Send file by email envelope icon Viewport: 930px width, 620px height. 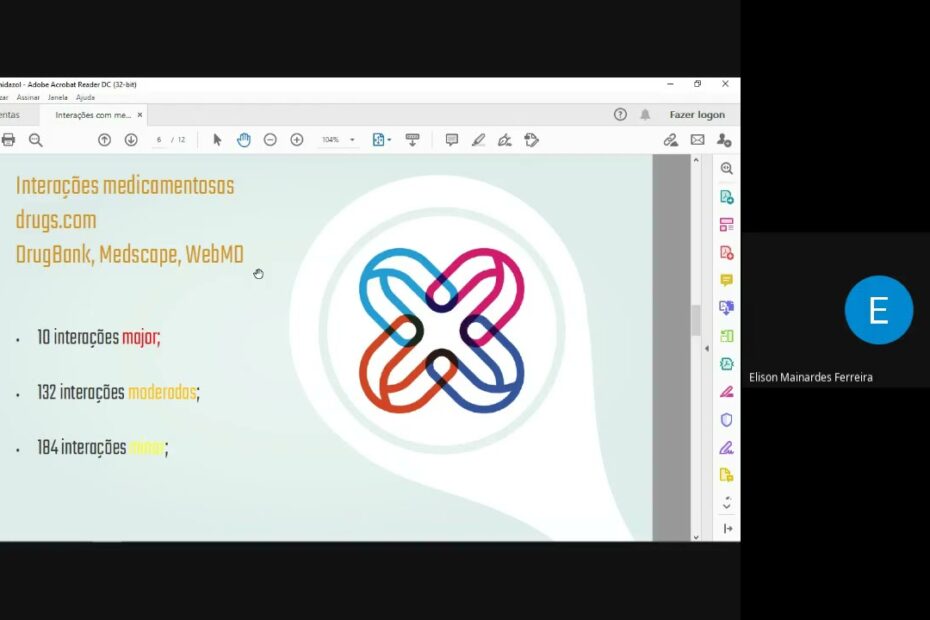[697, 140]
